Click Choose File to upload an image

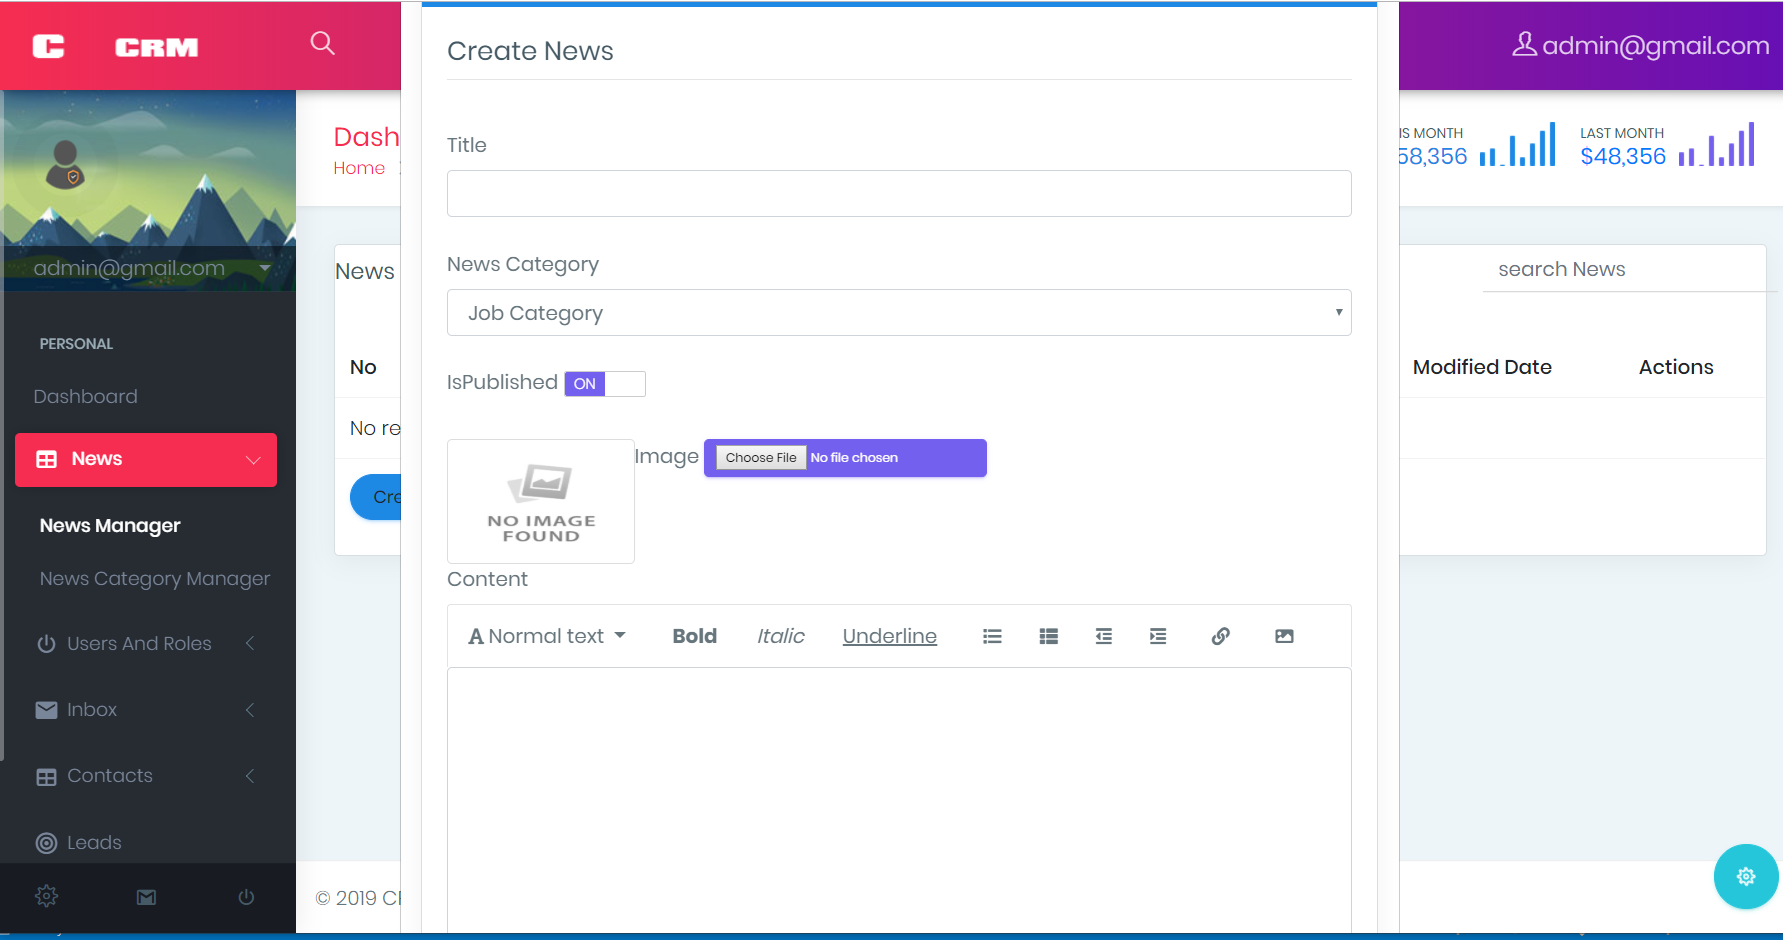[759, 457]
